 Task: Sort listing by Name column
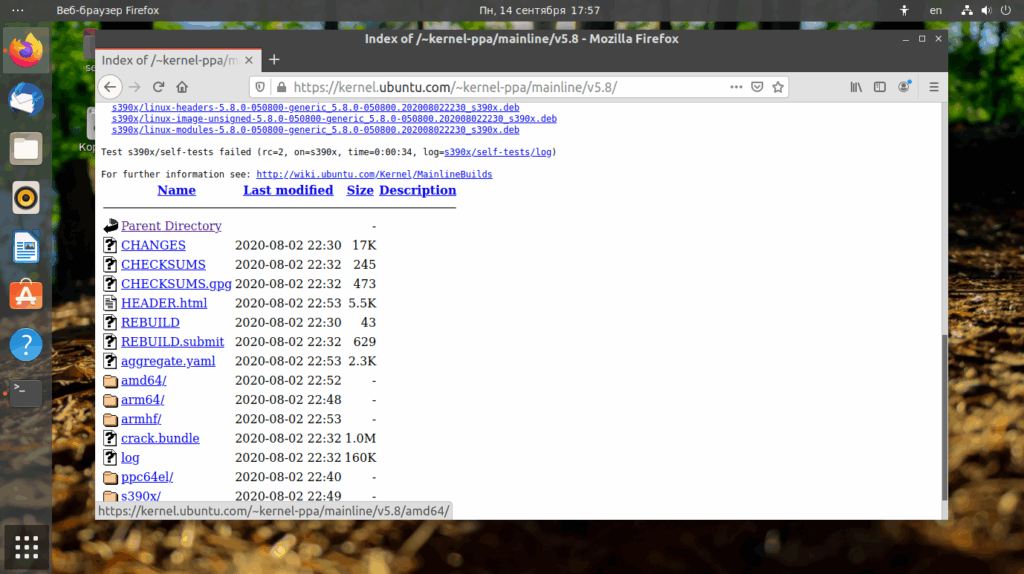(176, 190)
